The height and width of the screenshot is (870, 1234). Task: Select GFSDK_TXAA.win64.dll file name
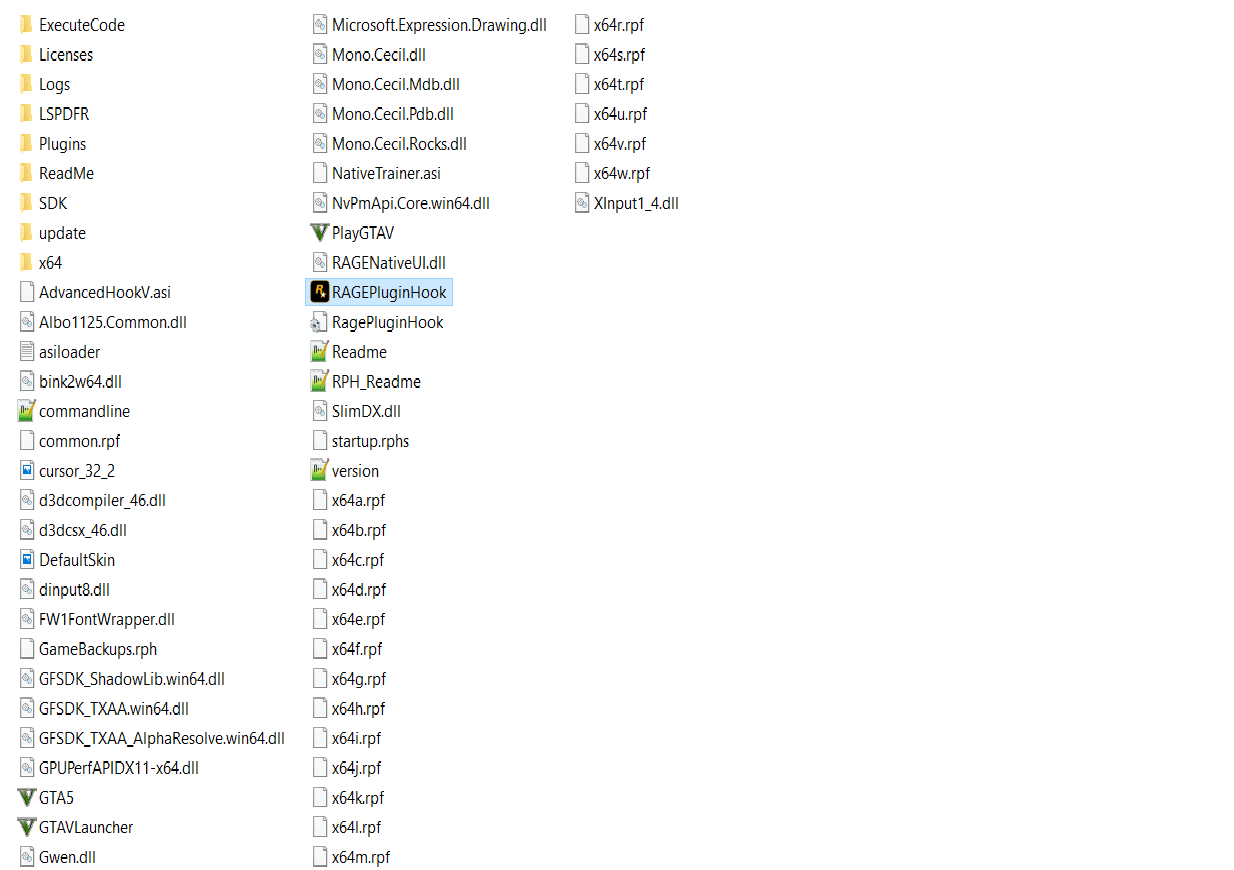tap(114, 709)
